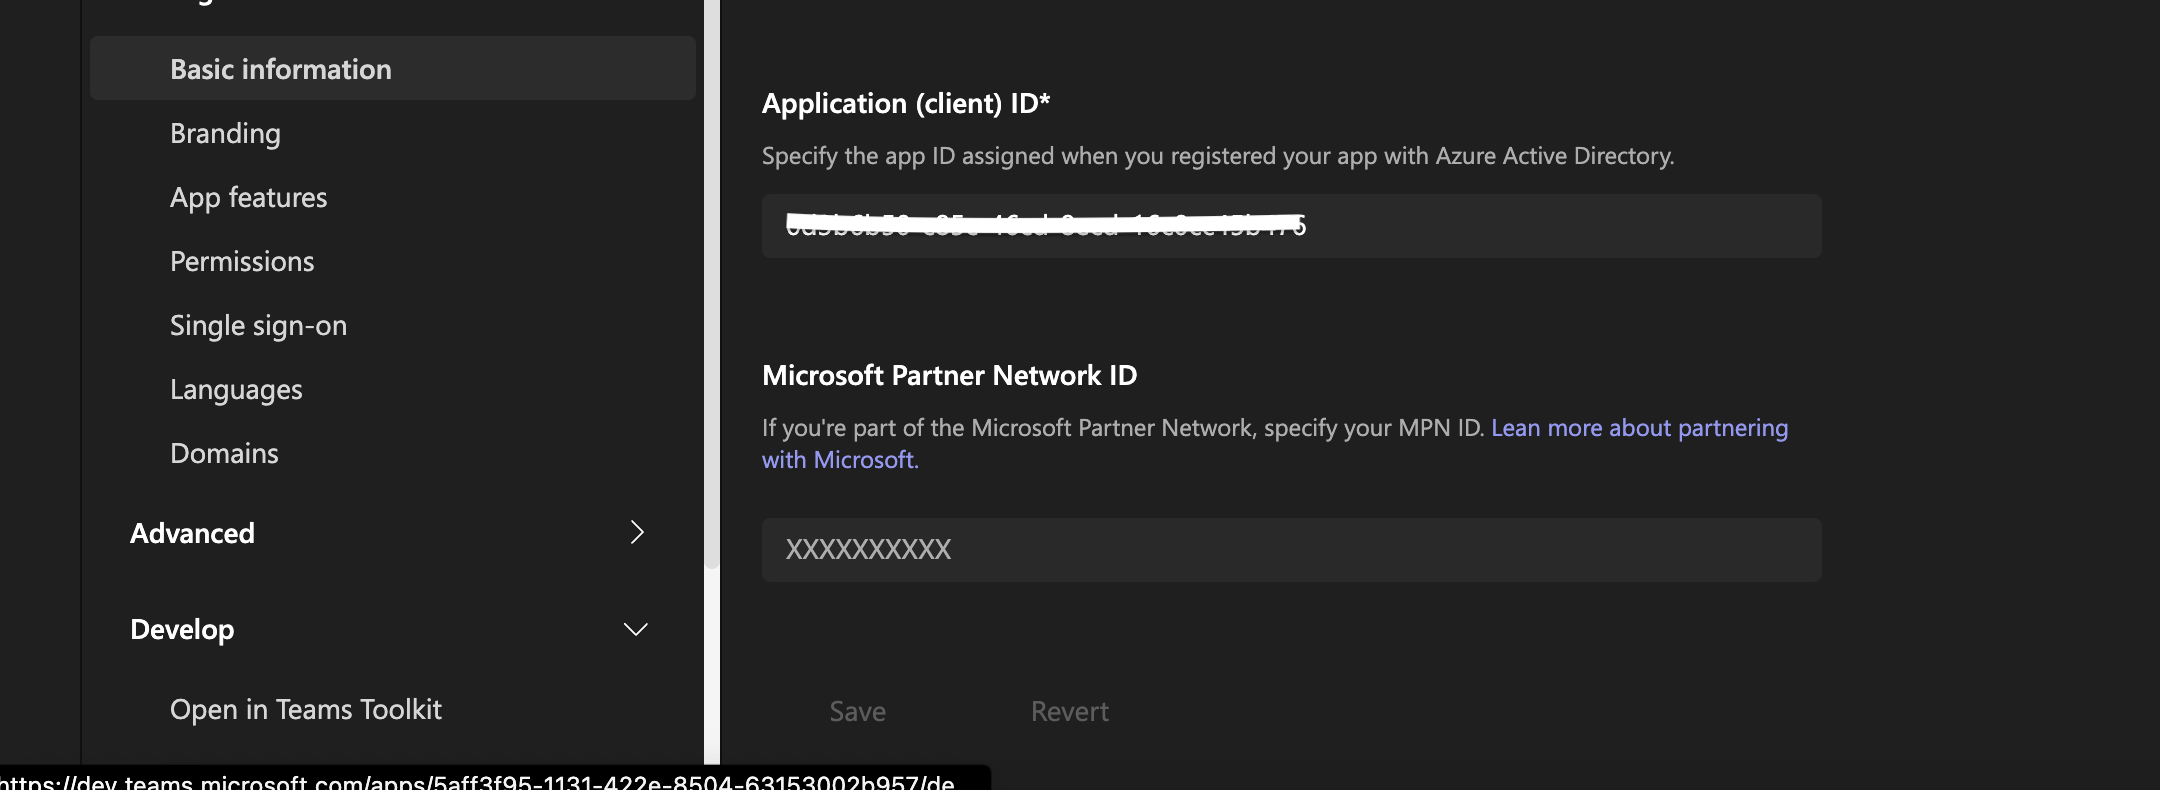The image size is (2160, 790).
Task: Open the Basic information section
Action: pos(392,68)
